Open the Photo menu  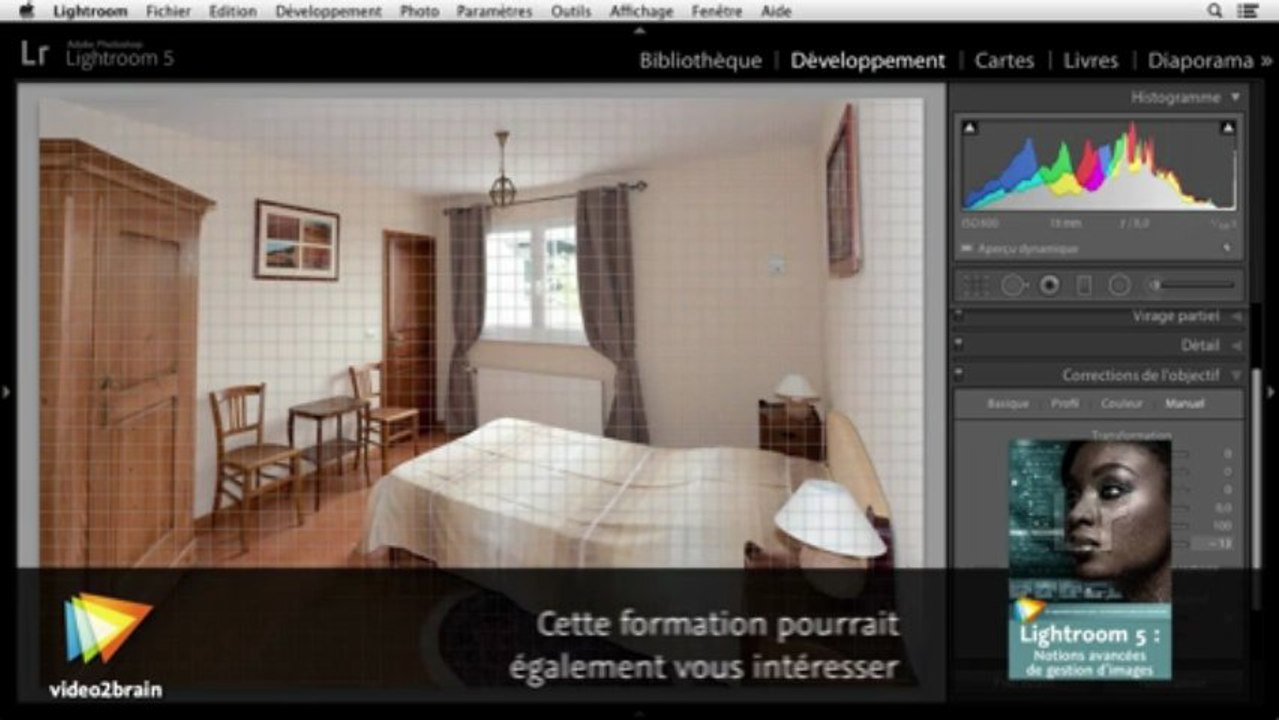click(419, 11)
